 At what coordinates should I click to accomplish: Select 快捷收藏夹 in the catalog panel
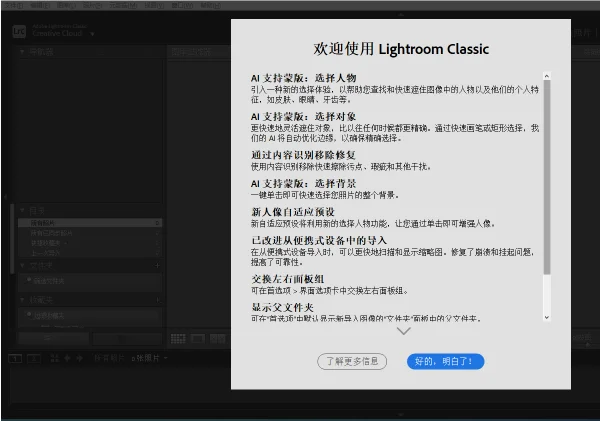(90, 243)
